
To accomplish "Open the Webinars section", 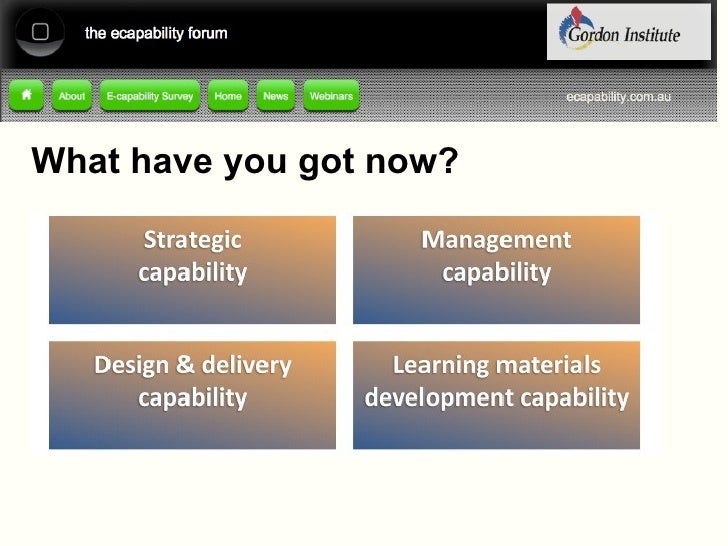I will point(332,96).
